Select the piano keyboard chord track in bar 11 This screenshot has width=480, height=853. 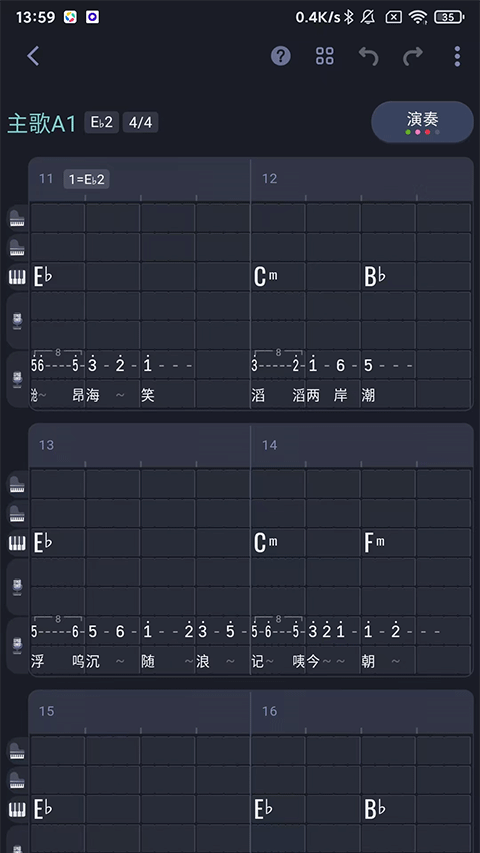(17, 277)
